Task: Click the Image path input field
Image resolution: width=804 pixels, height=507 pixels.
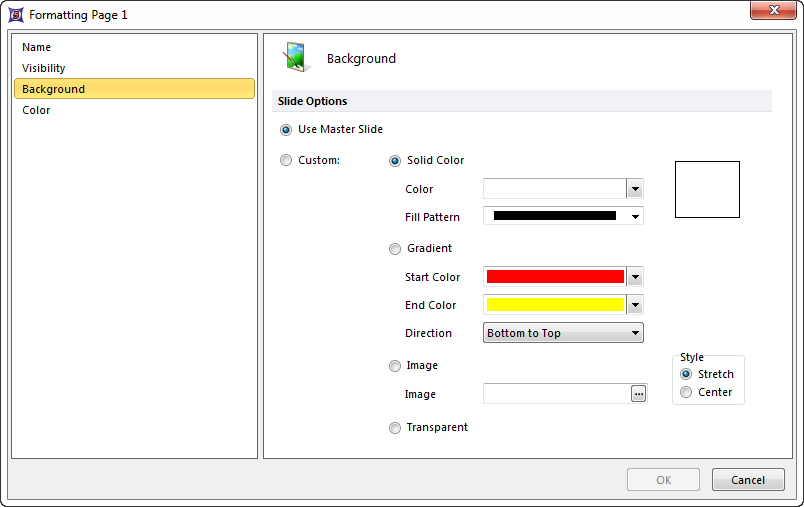Action: 555,394
